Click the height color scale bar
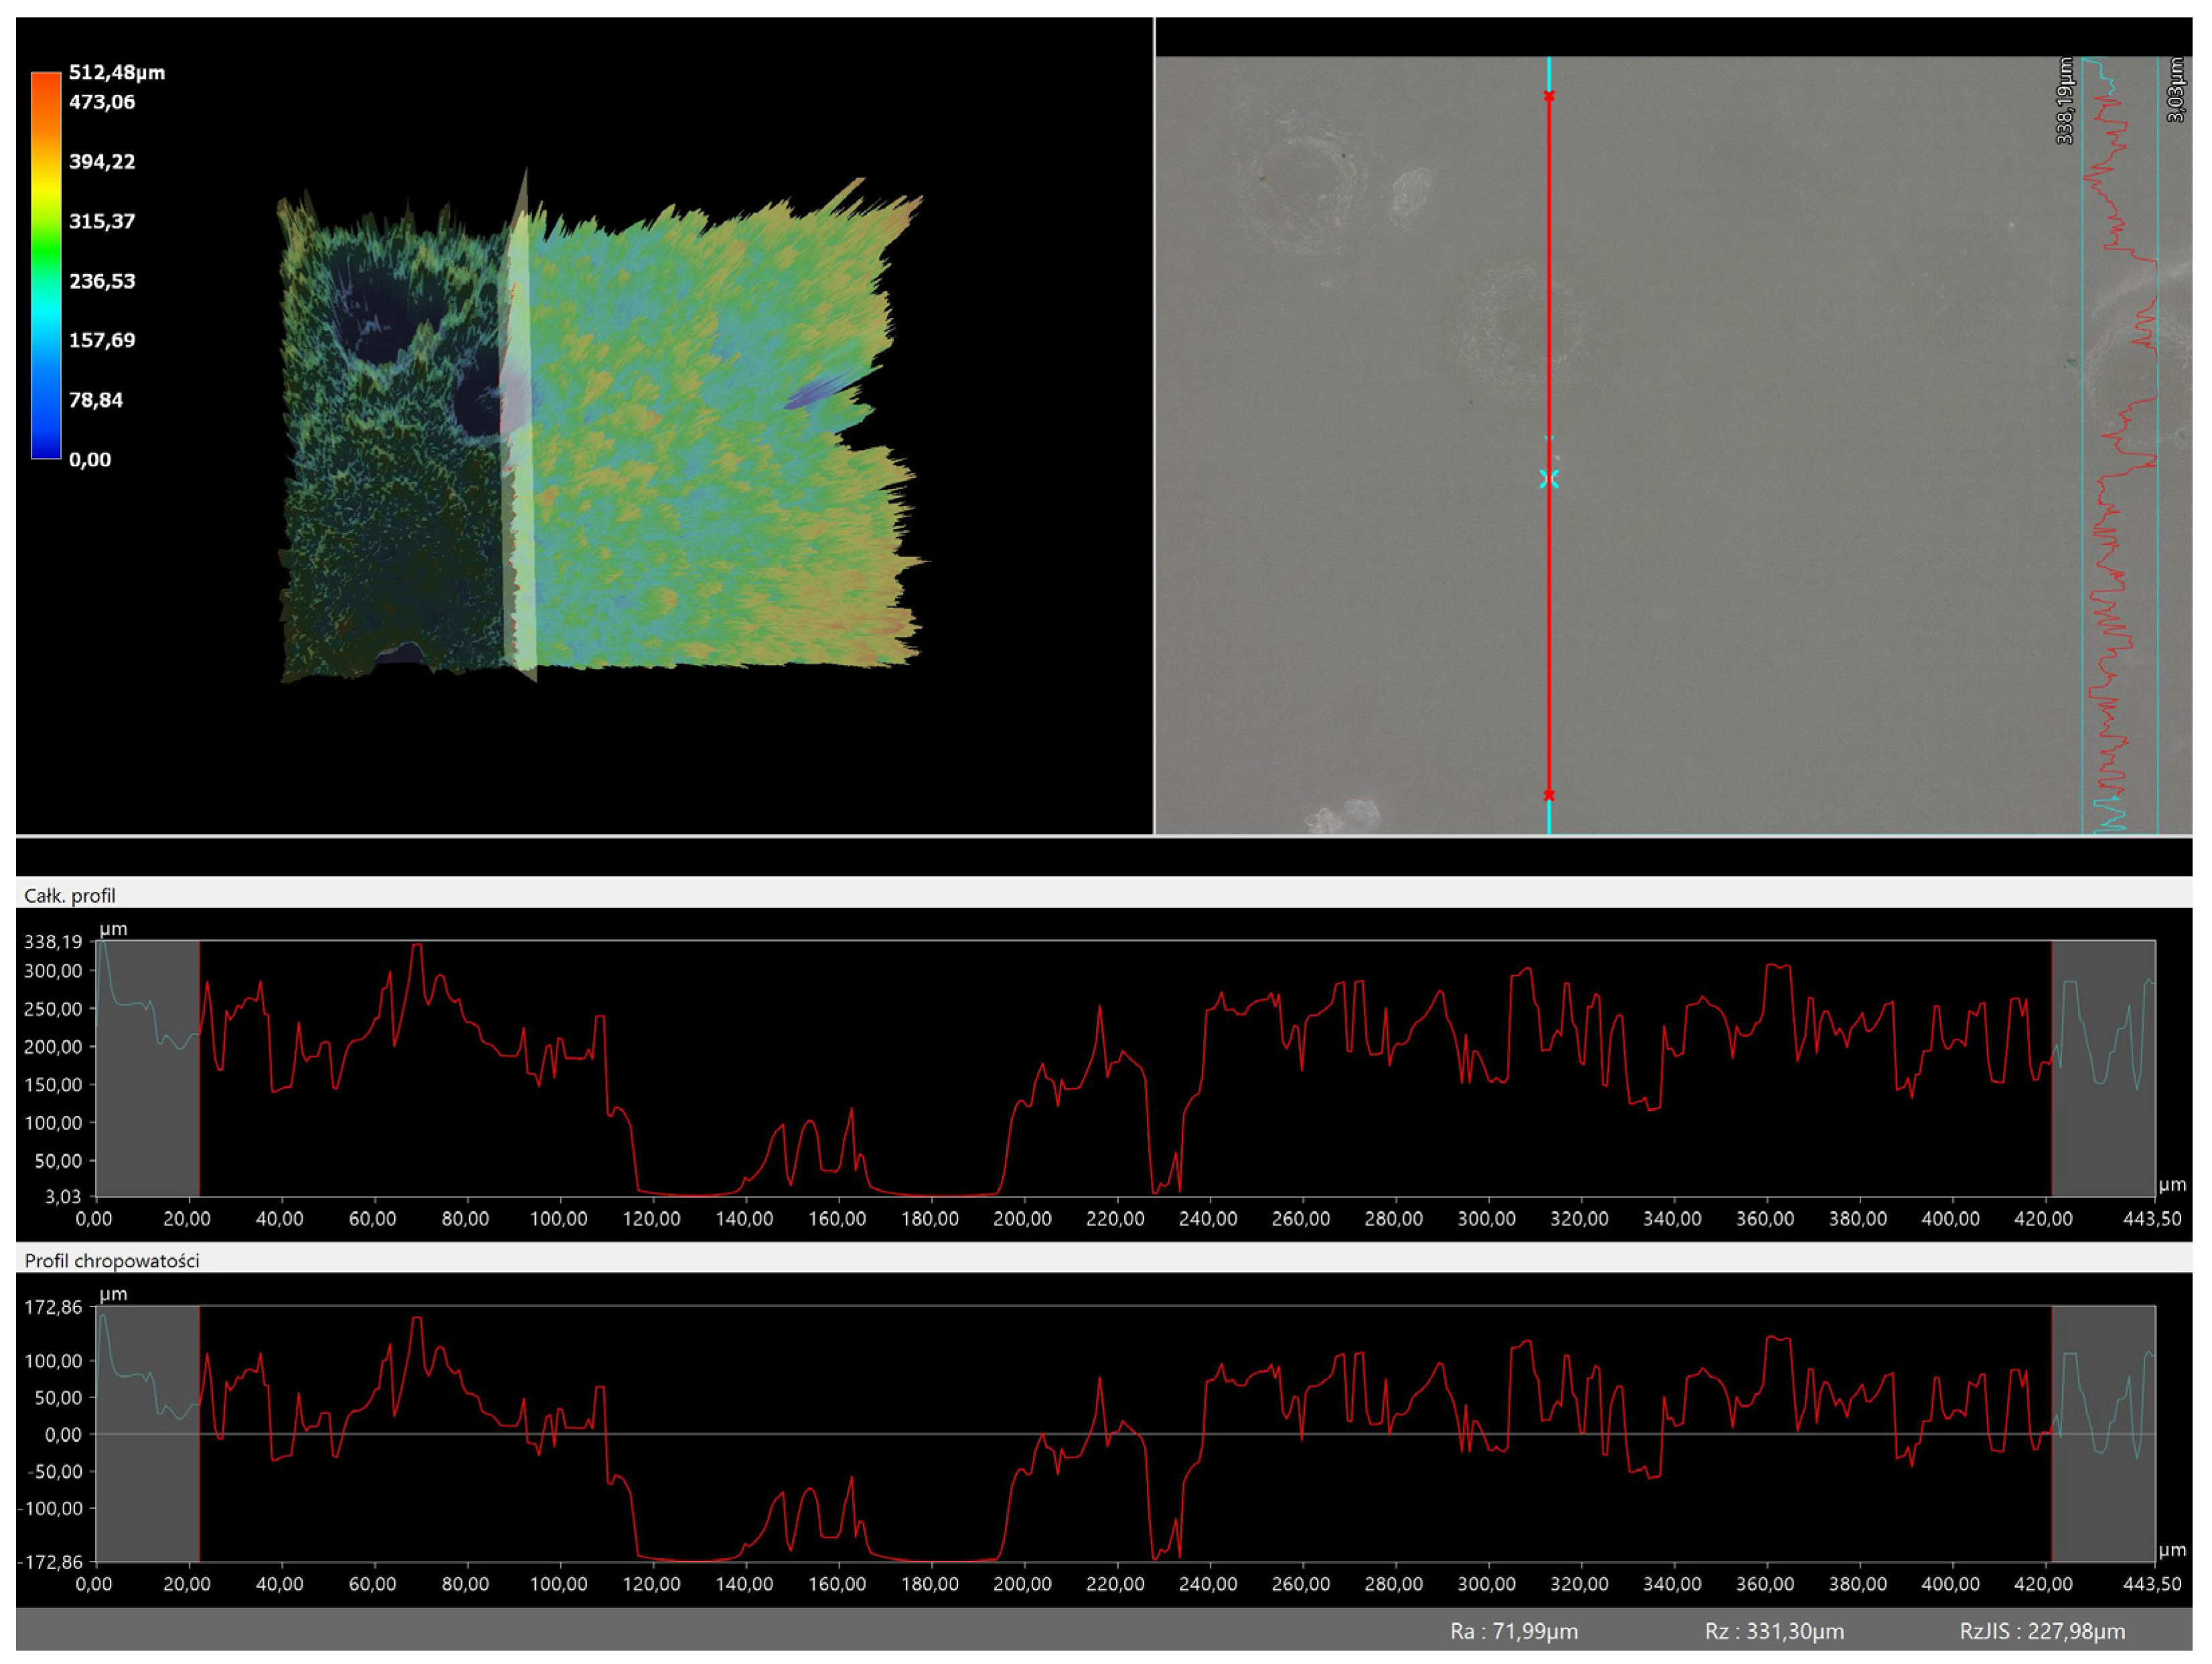2212x1664 pixels. [46, 265]
